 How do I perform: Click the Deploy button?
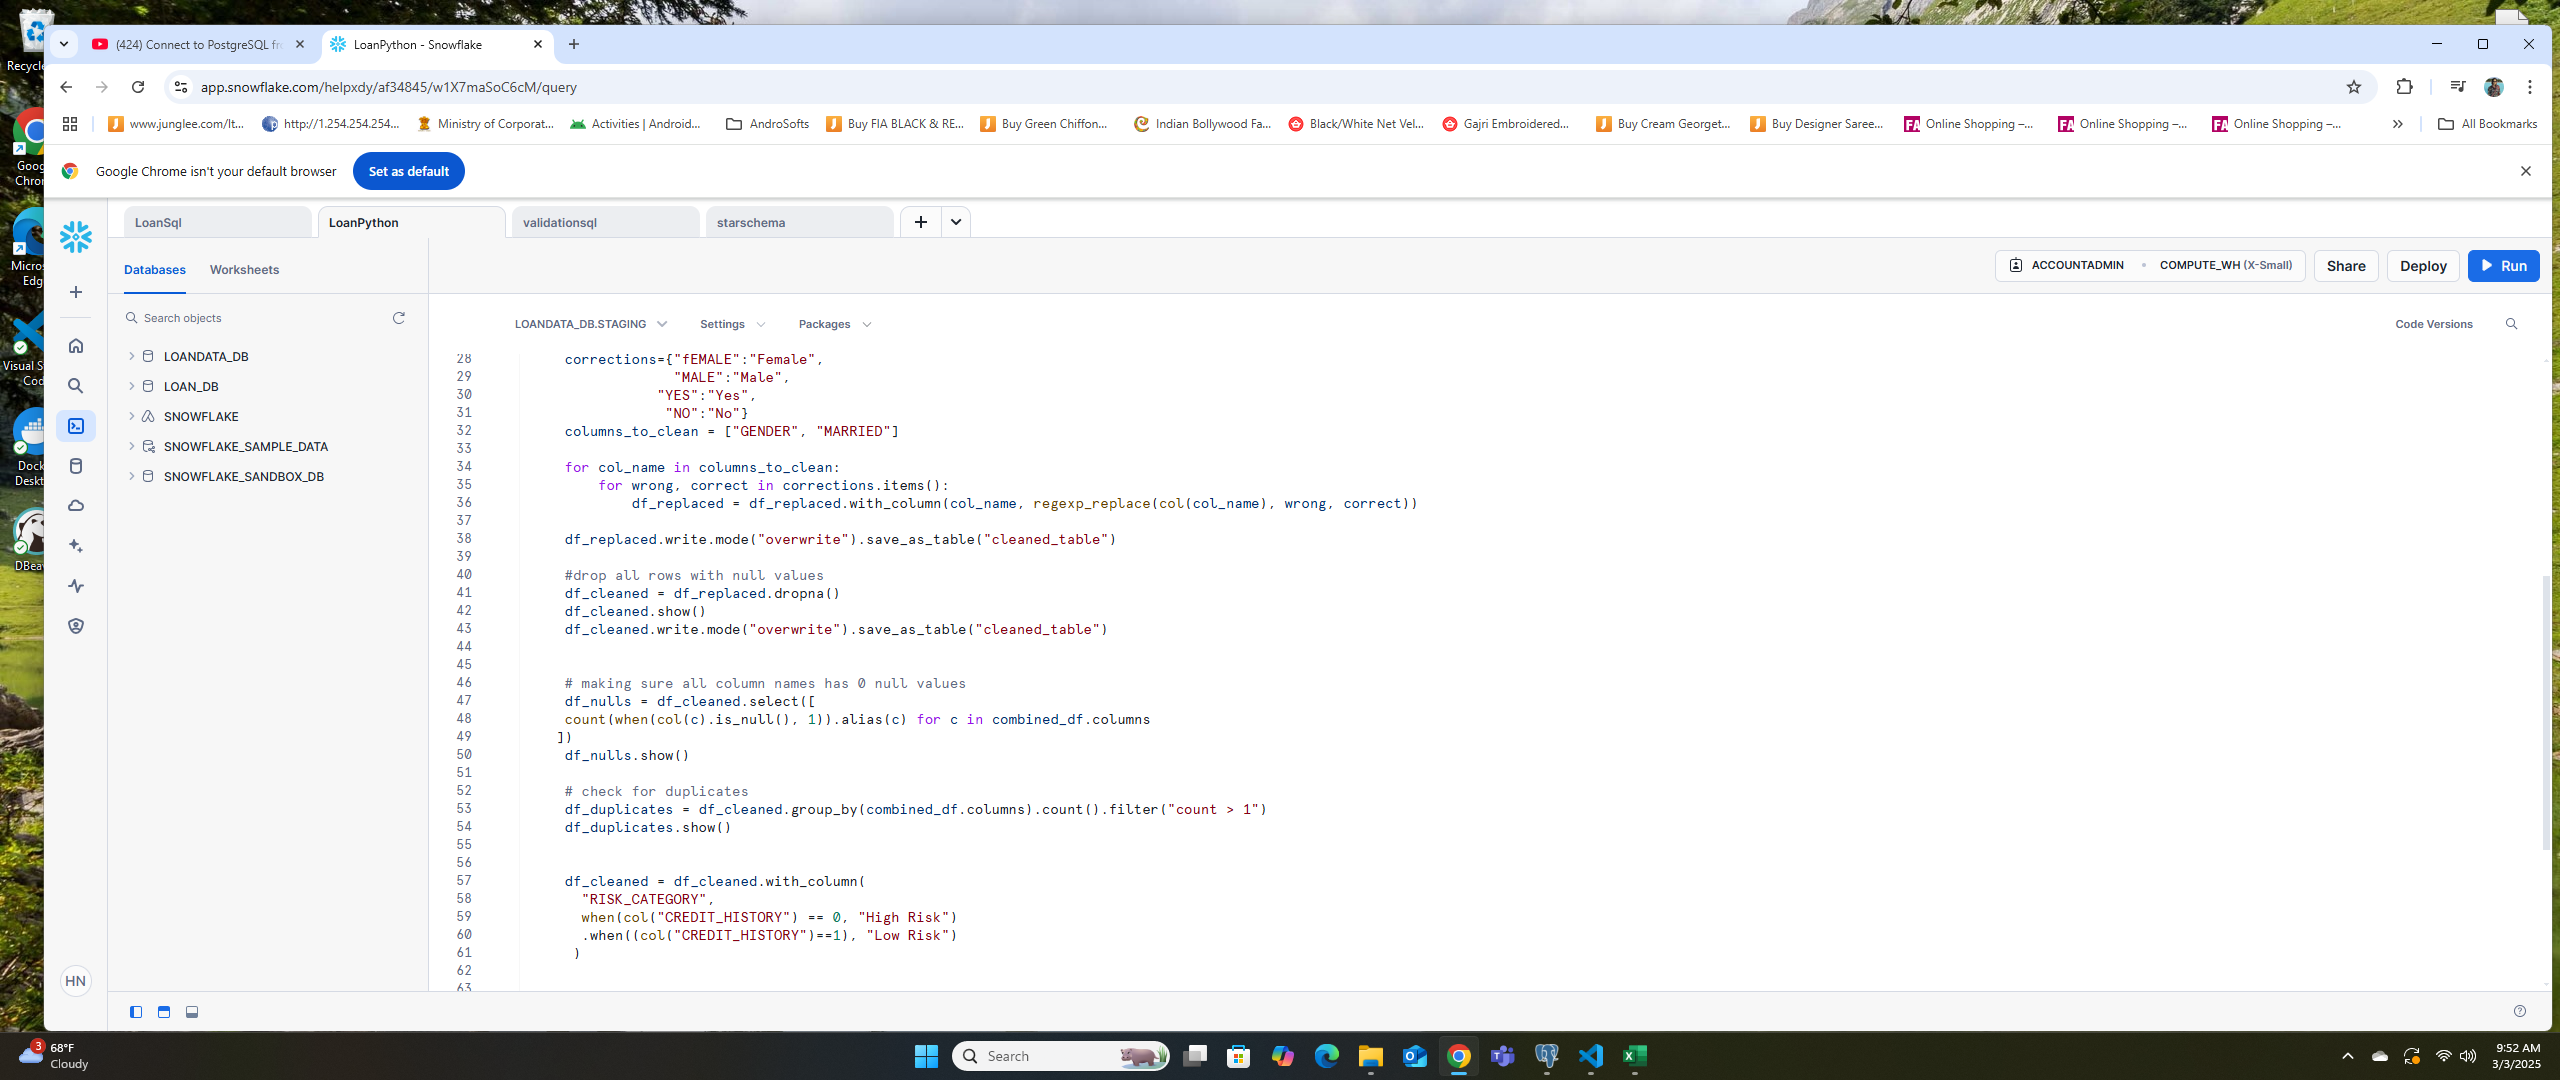coord(2422,266)
